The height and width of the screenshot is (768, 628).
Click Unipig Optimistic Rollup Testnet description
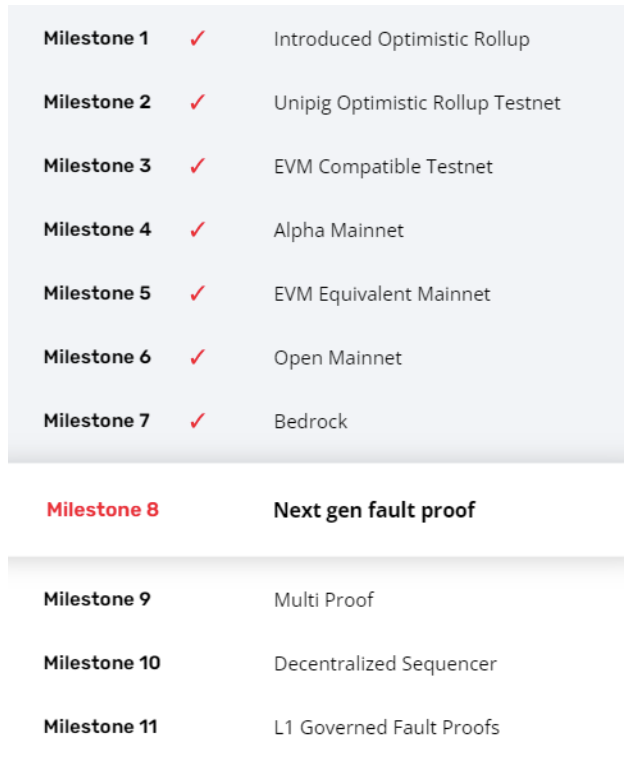[x=417, y=103]
